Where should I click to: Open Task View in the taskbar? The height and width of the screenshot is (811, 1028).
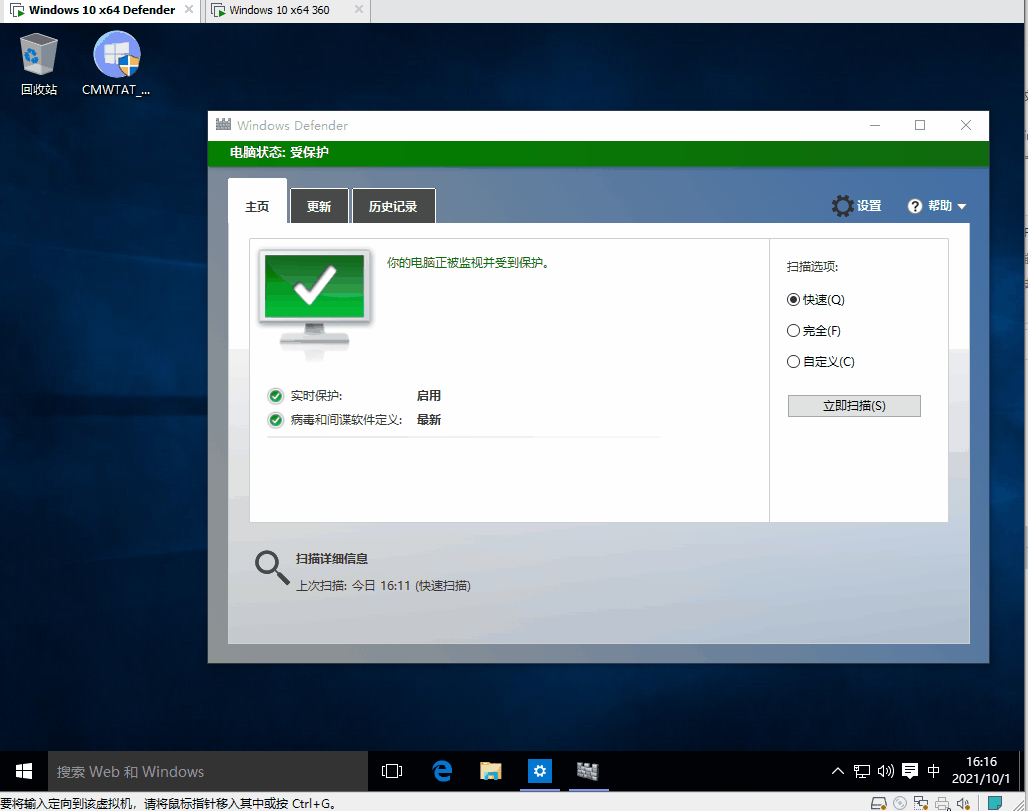point(392,771)
